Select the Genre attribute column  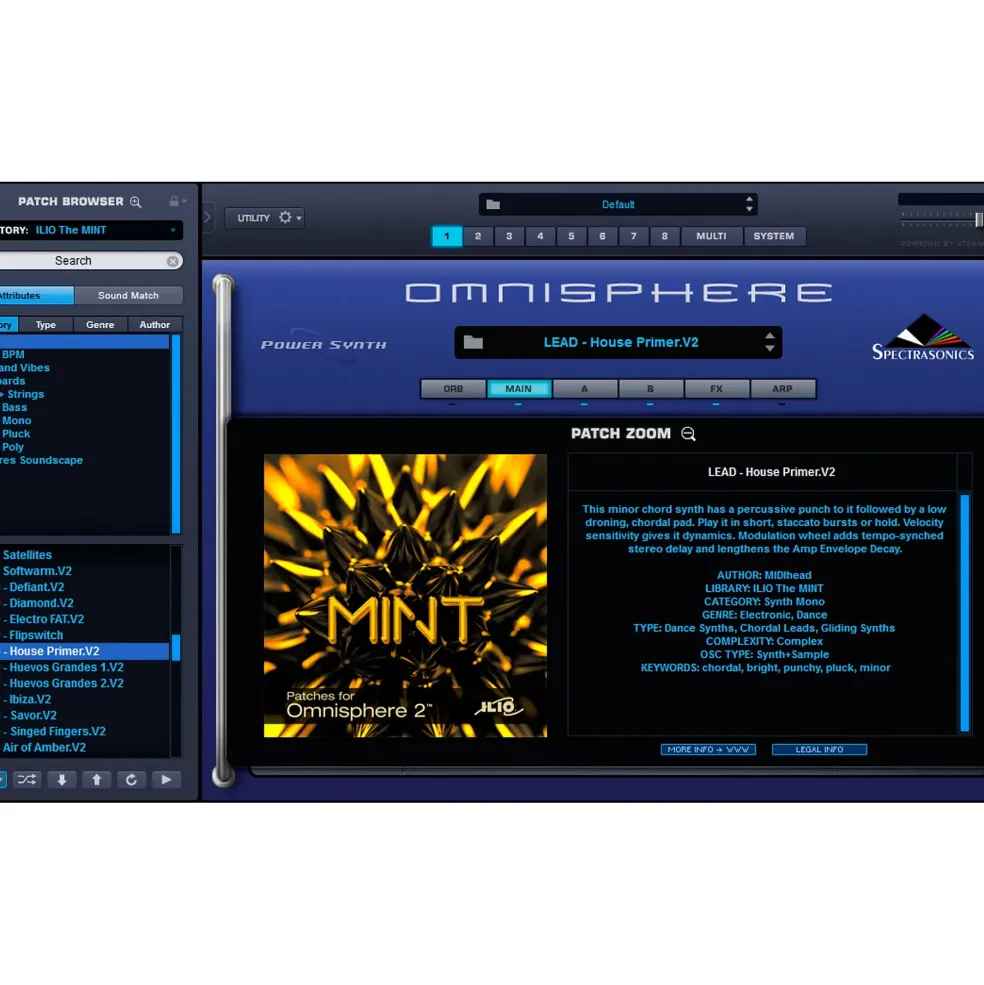click(100, 325)
